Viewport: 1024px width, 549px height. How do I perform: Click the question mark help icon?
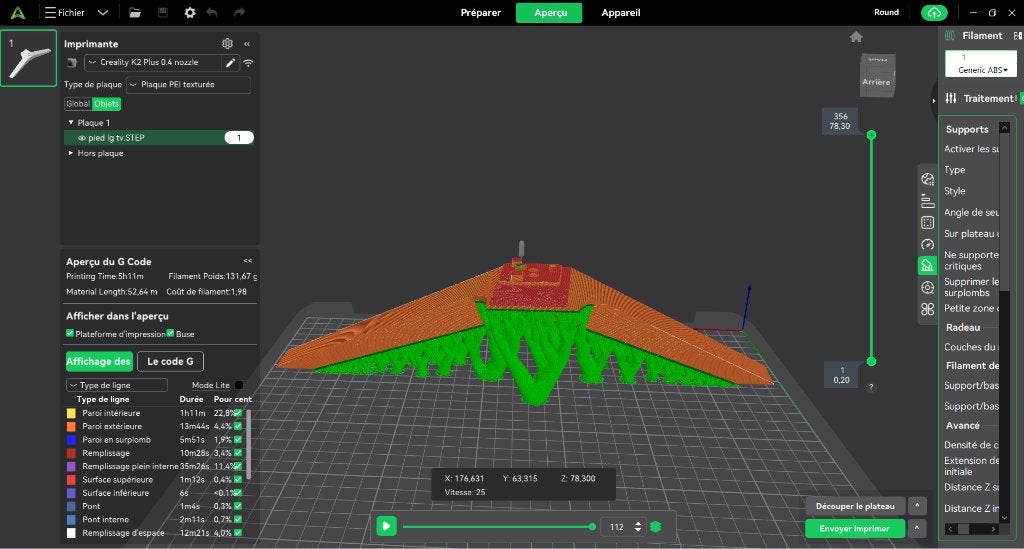click(871, 386)
